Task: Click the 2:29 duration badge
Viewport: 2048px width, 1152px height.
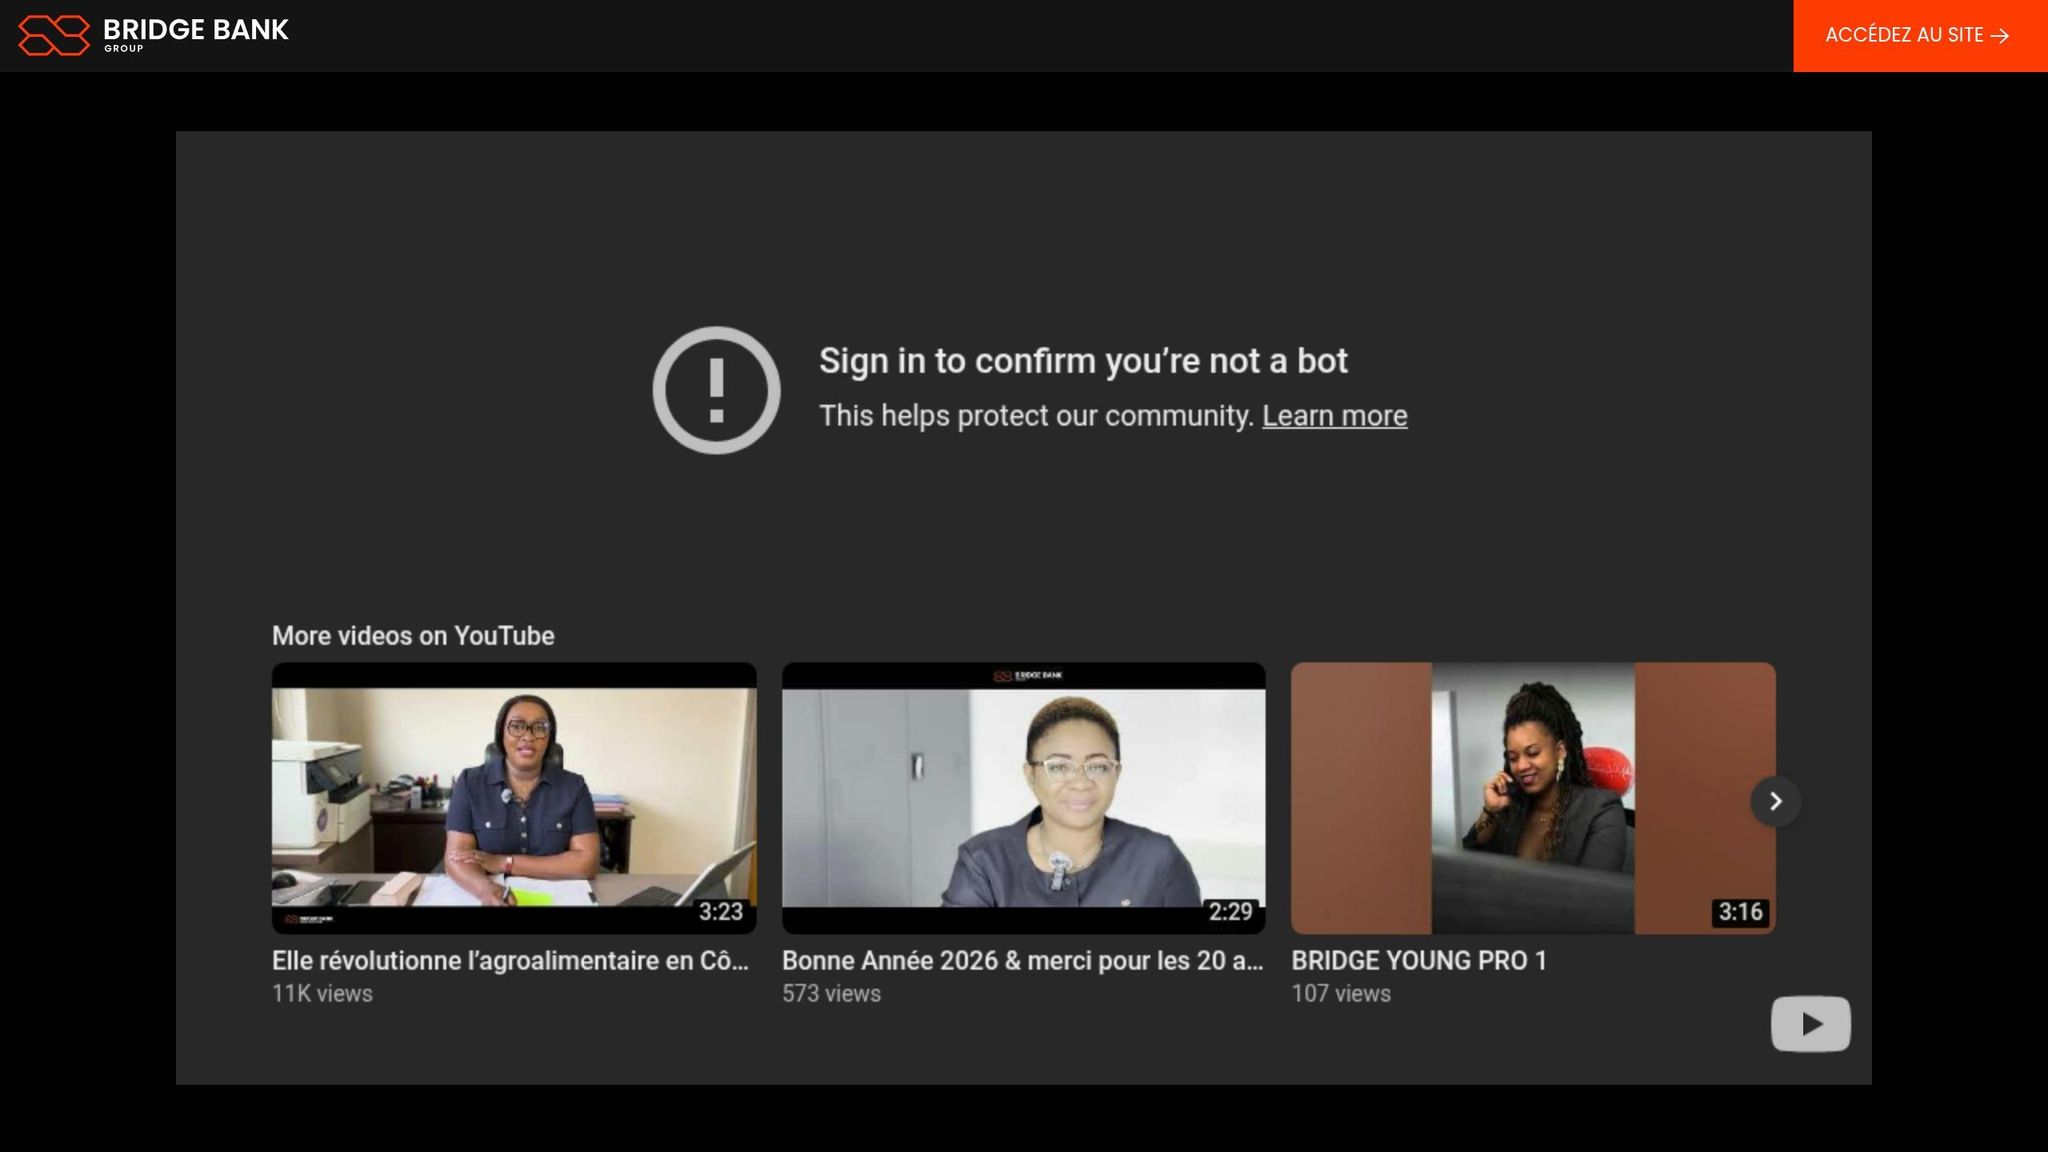Action: [x=1230, y=912]
